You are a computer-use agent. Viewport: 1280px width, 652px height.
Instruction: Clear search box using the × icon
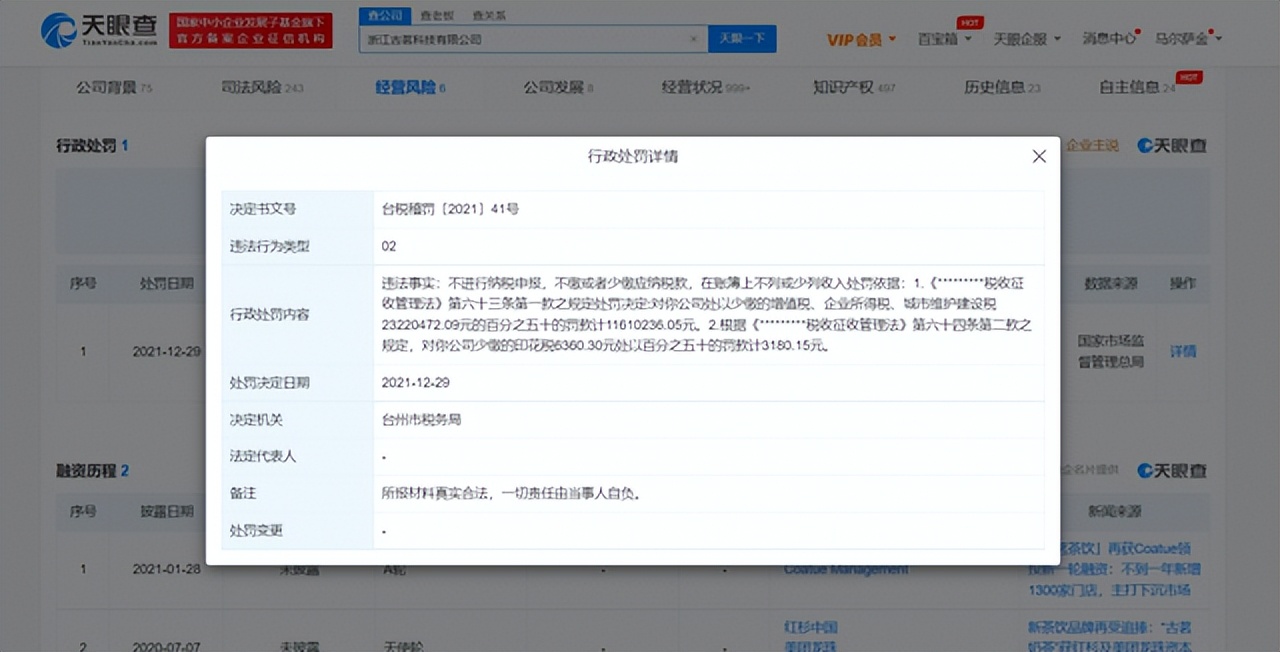coord(694,38)
